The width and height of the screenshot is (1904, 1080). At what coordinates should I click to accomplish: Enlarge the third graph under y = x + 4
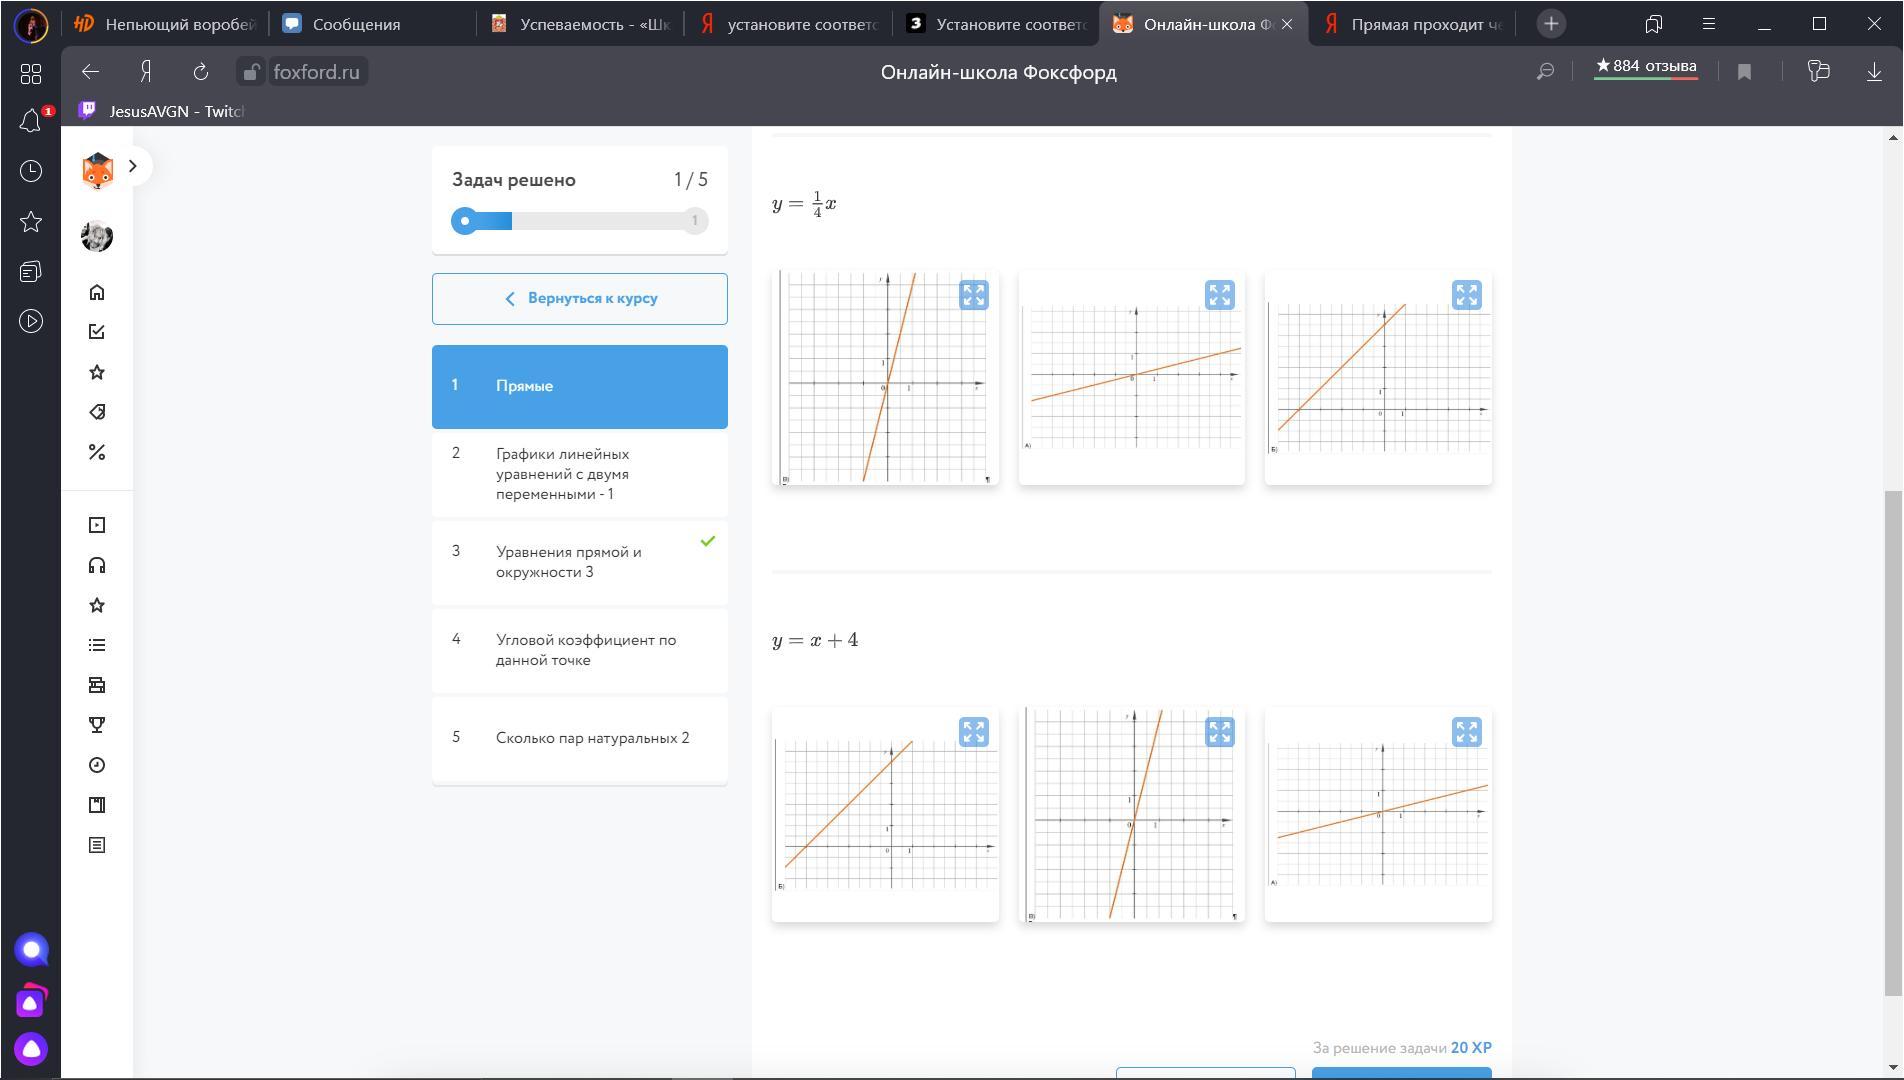(x=1466, y=732)
